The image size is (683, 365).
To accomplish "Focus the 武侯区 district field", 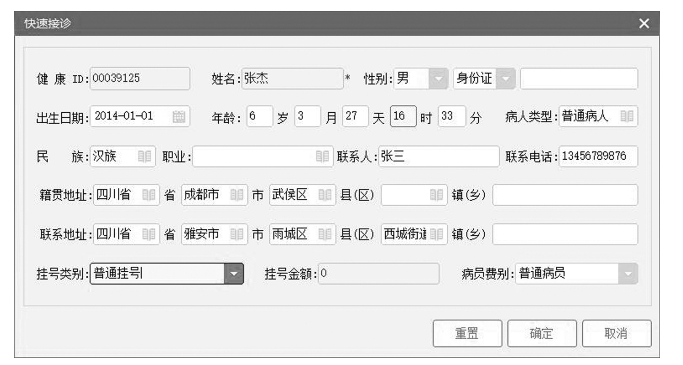I will pos(302,195).
